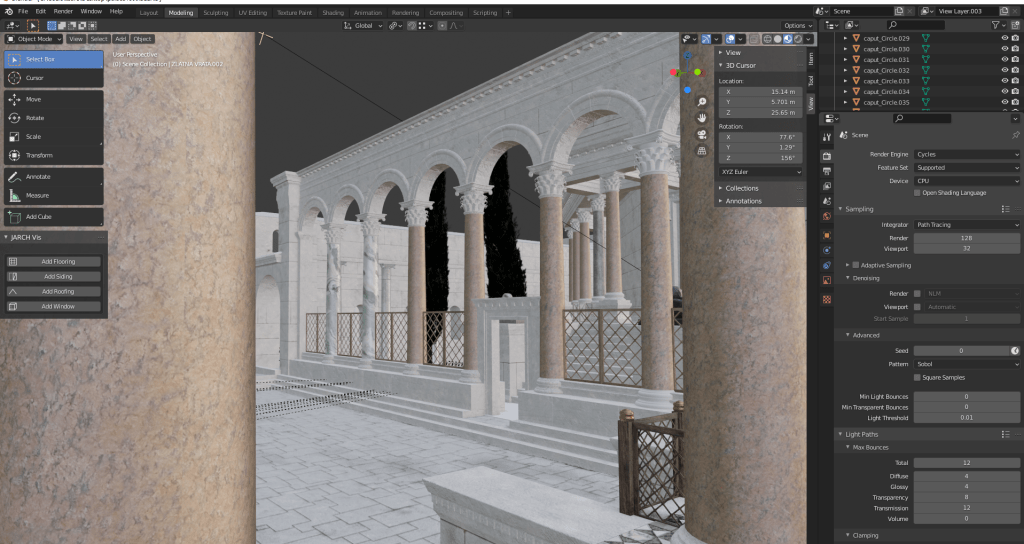The width and height of the screenshot is (1024, 544).
Task: Hide caput_Circle.031 with its eye icon
Action: pyautogui.click(x=1004, y=59)
